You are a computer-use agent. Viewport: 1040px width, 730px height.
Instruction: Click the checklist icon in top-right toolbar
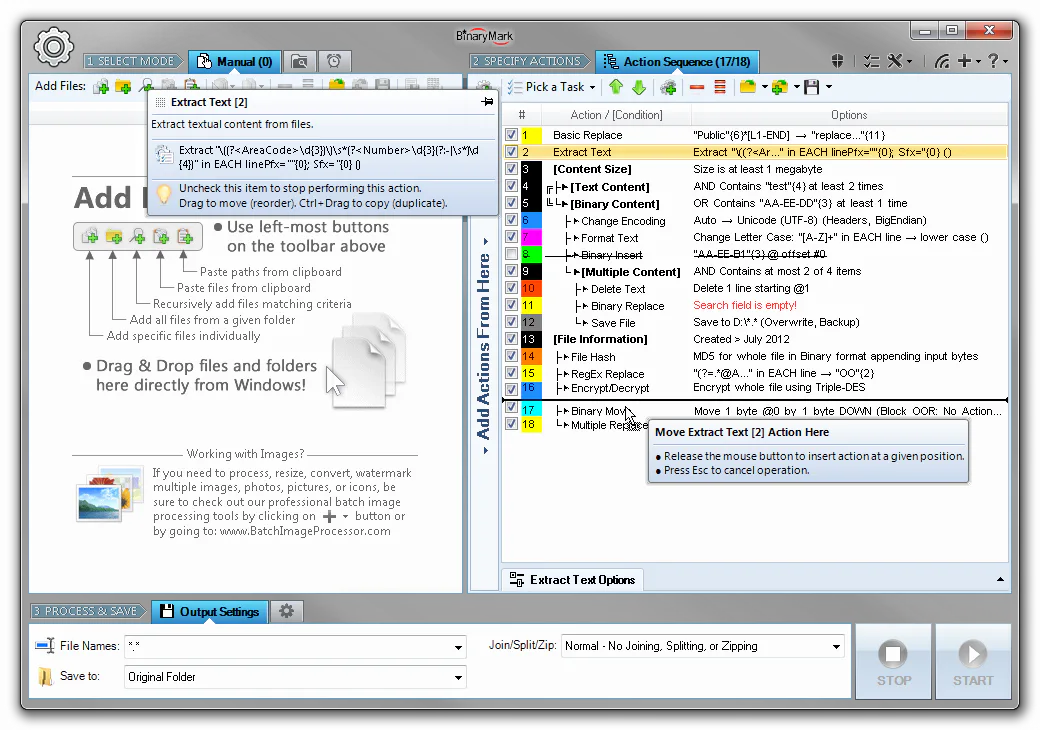click(x=872, y=61)
